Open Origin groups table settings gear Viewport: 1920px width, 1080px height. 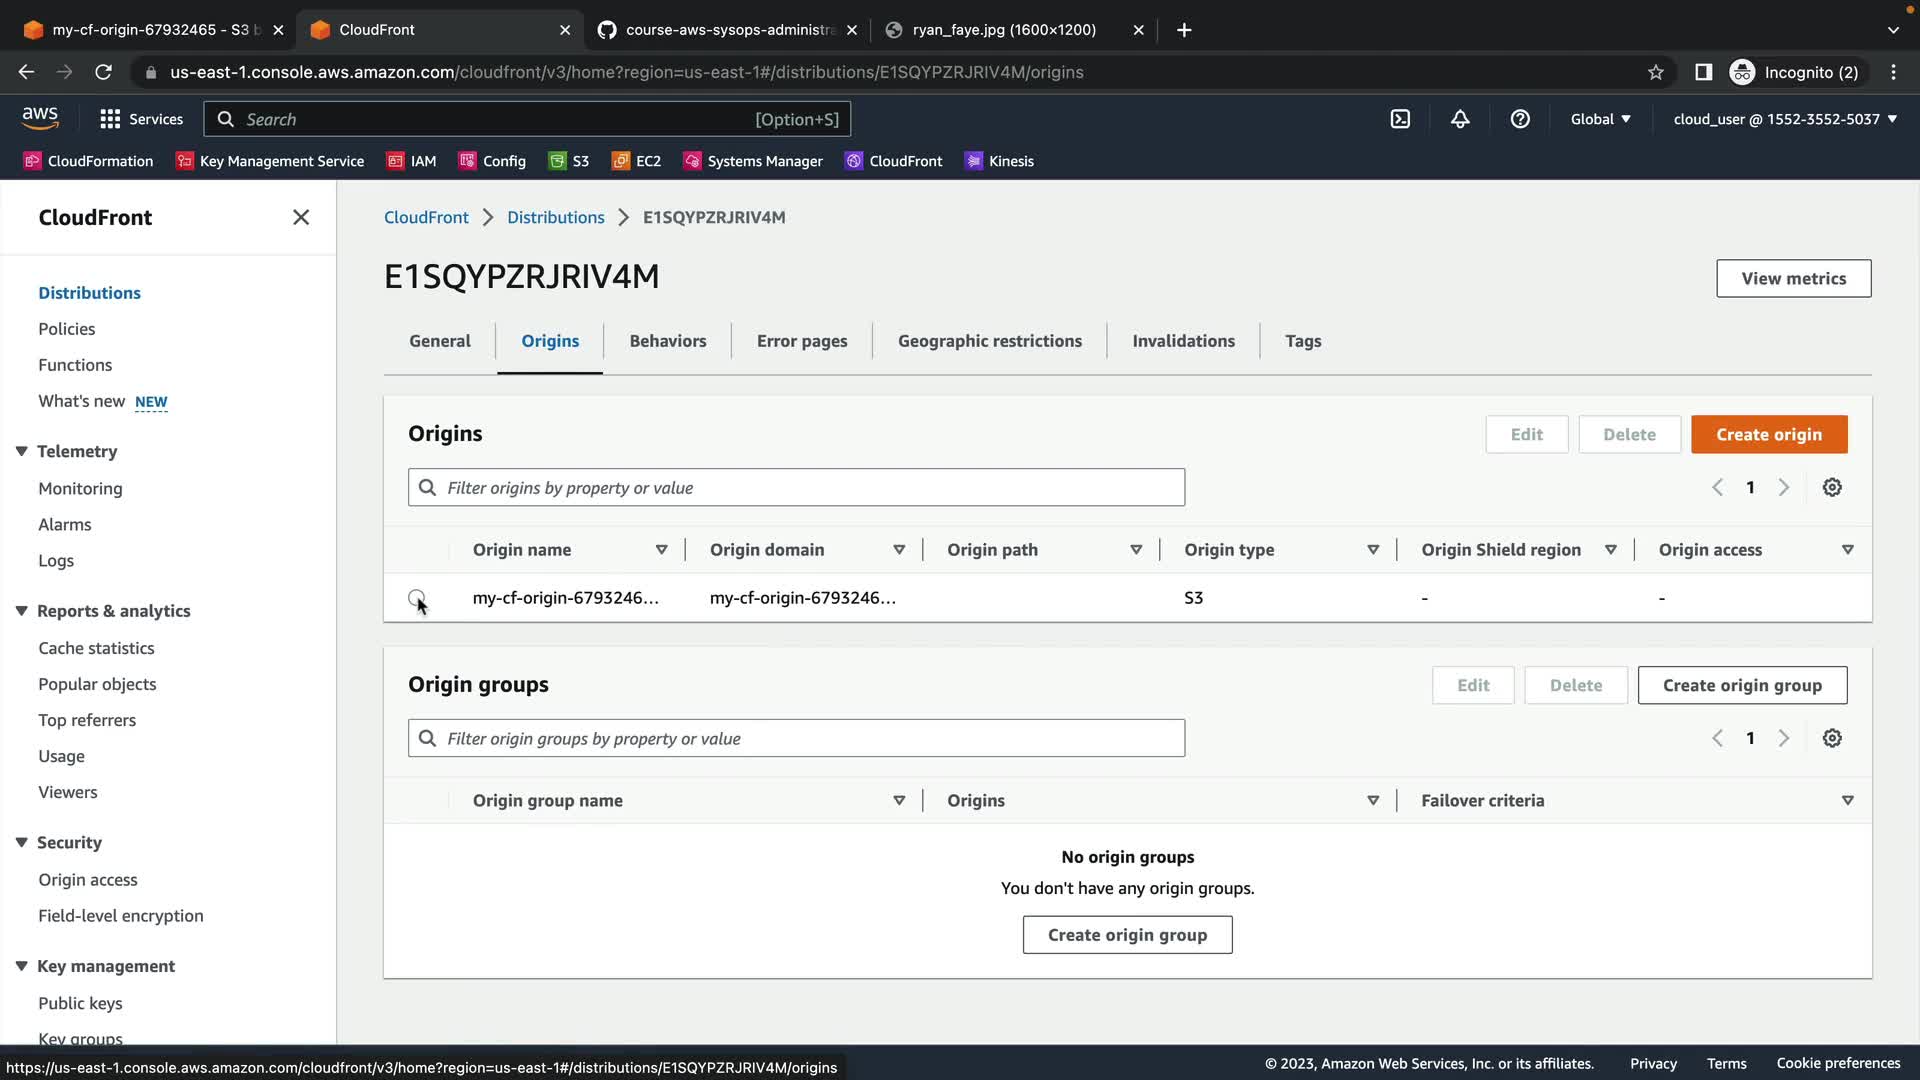point(1832,738)
